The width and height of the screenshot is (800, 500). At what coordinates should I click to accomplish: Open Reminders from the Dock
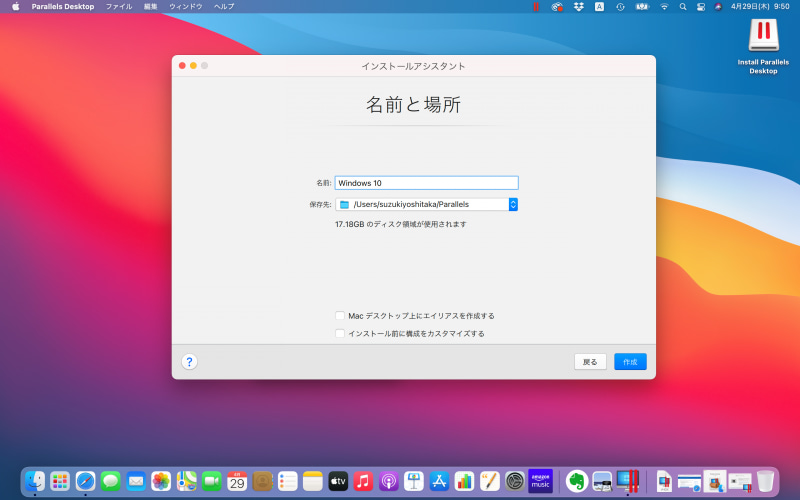click(x=287, y=481)
